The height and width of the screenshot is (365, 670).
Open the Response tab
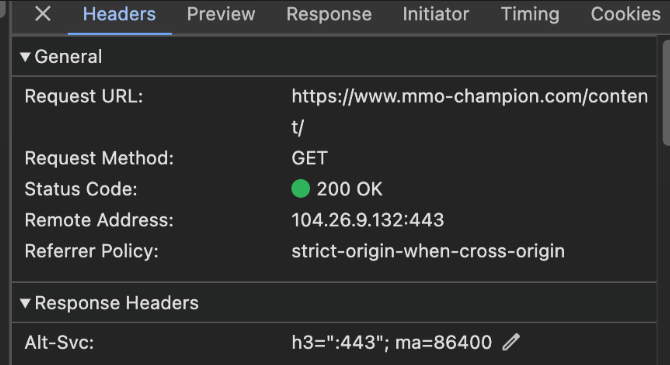coord(329,14)
